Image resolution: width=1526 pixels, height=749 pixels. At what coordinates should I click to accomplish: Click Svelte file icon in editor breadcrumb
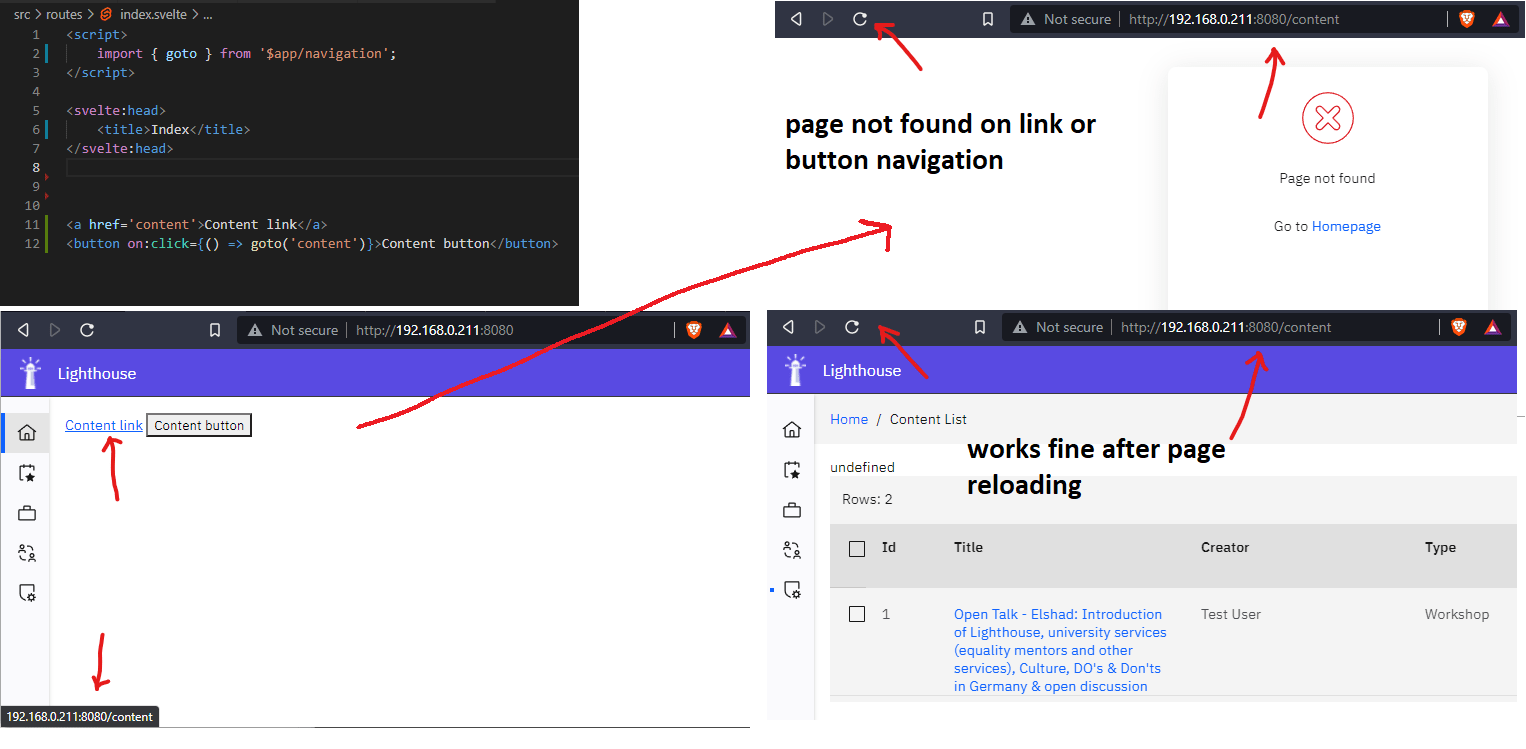pyautogui.click(x=106, y=15)
